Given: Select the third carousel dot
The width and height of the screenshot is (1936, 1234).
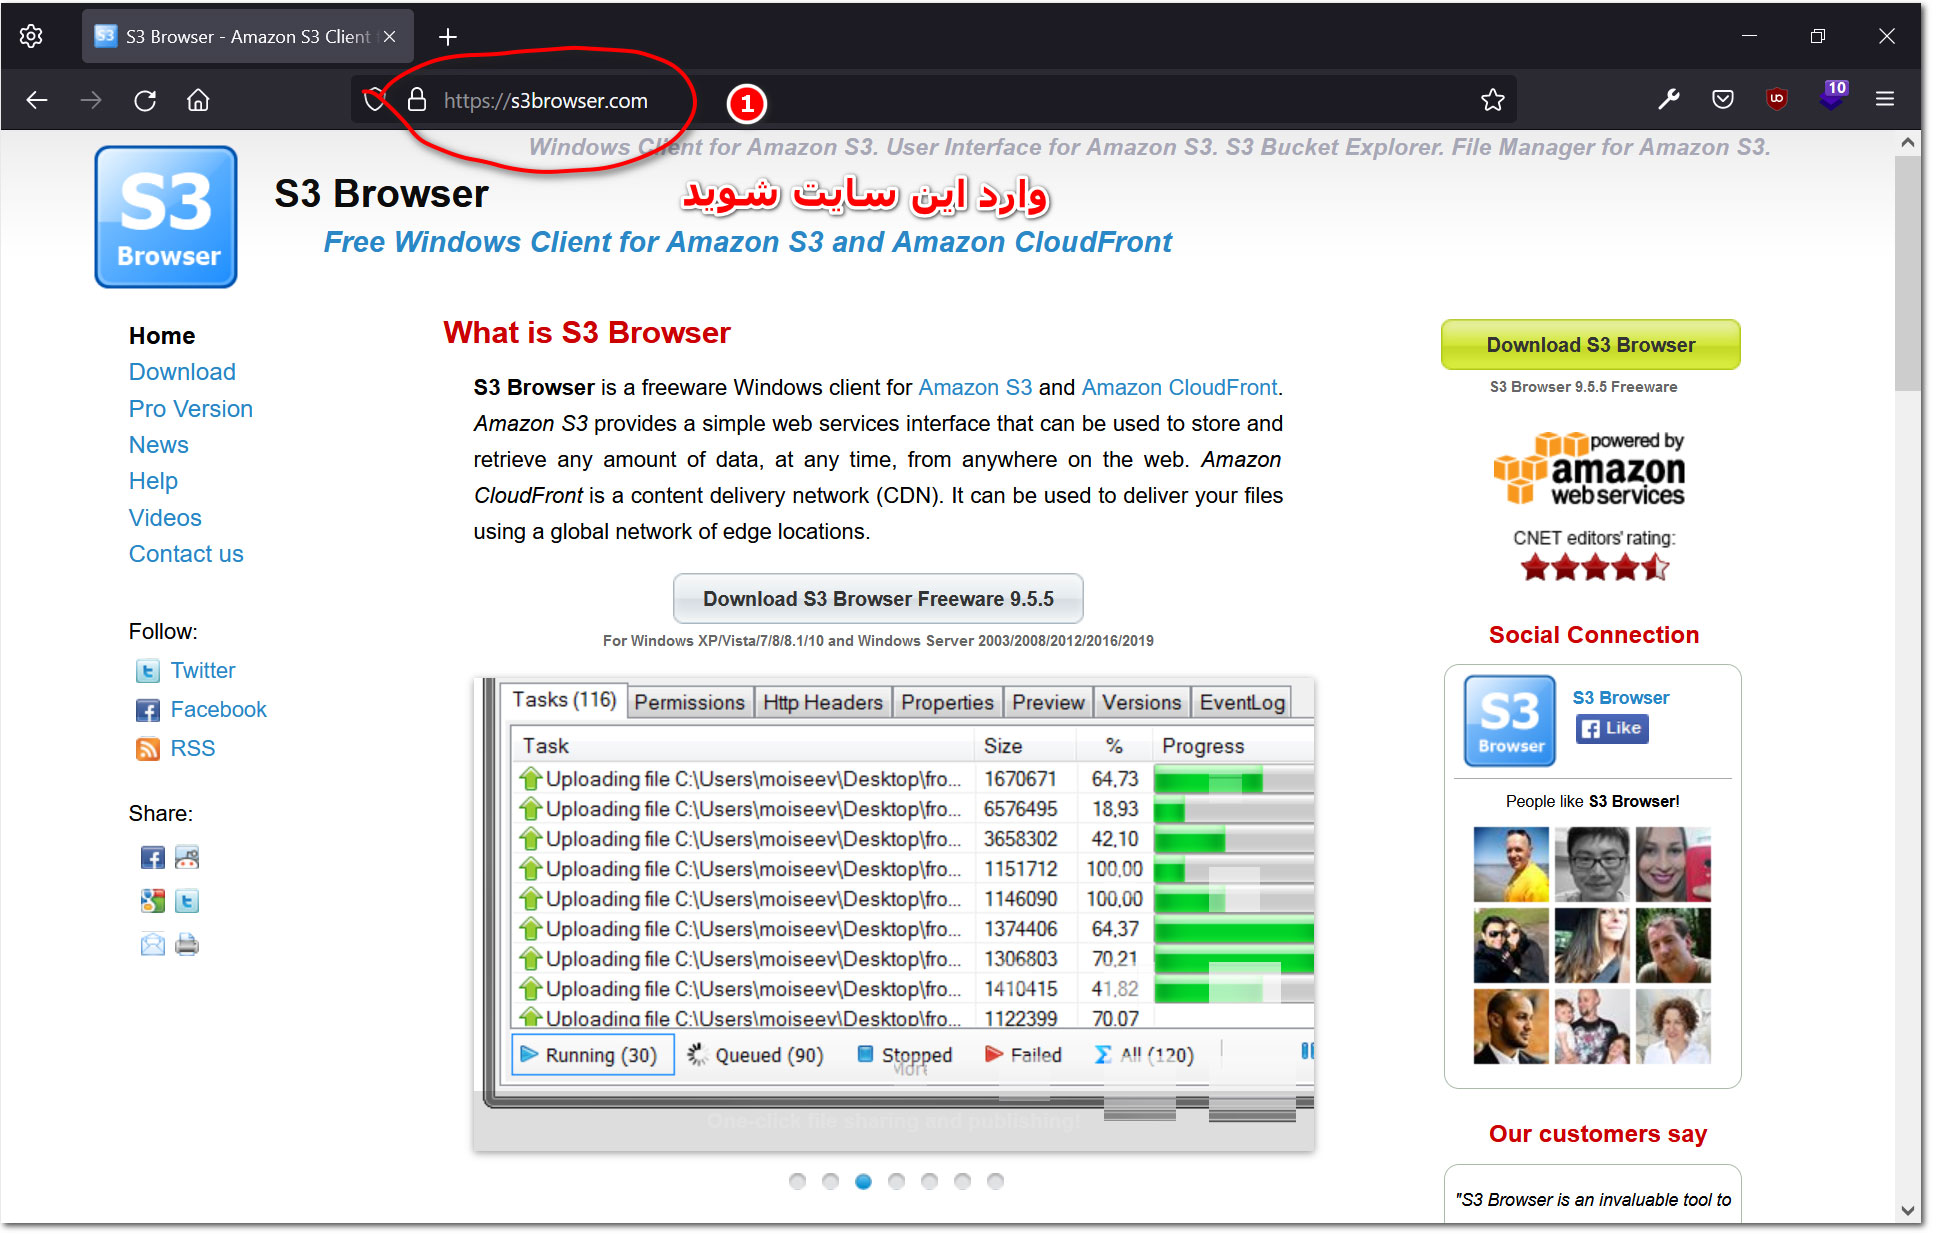Looking at the screenshot, I should 863,1181.
